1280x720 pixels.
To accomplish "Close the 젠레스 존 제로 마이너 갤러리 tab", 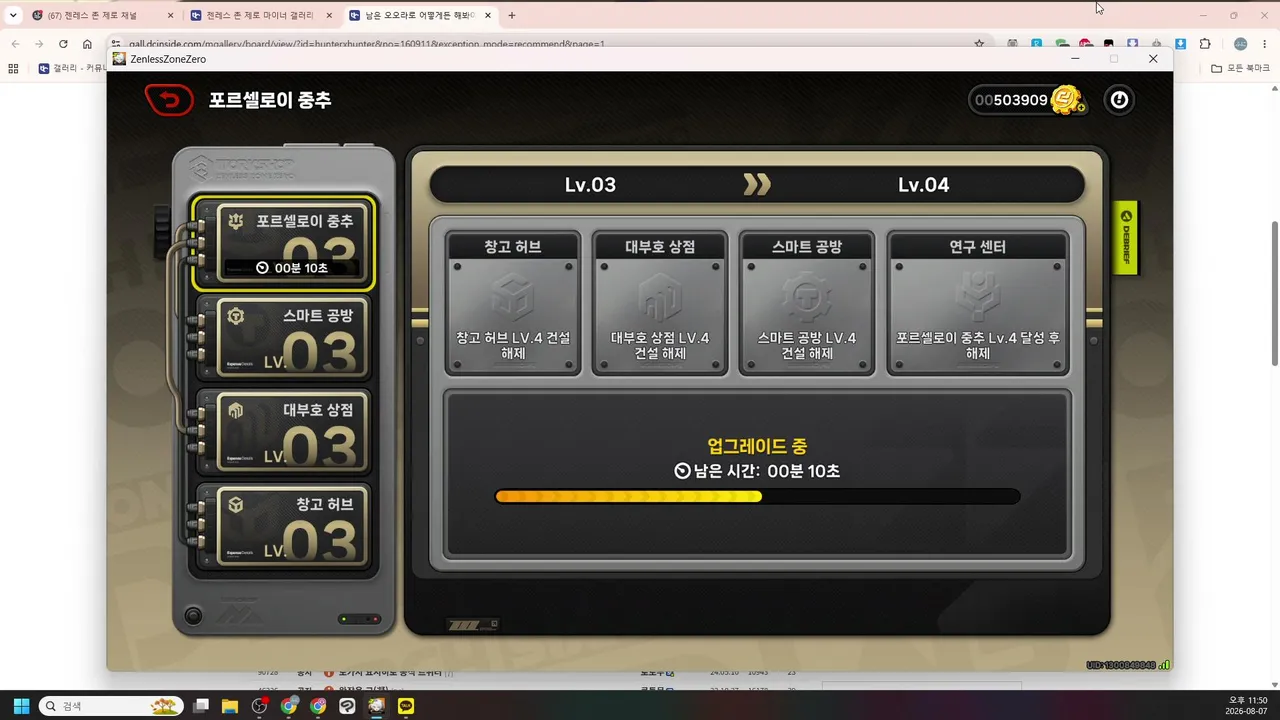I will 329,16.
